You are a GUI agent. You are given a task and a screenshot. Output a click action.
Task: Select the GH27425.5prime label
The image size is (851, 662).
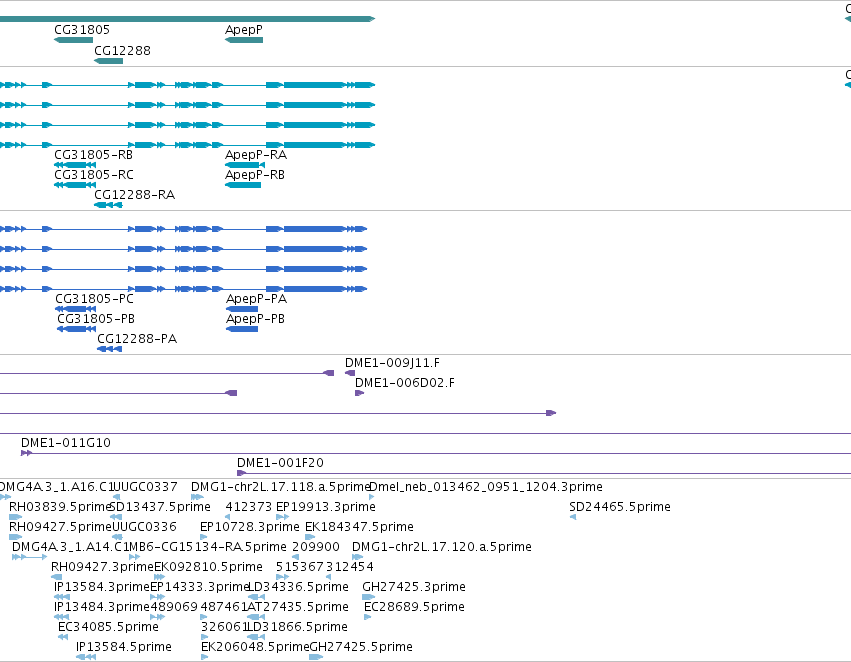361,647
